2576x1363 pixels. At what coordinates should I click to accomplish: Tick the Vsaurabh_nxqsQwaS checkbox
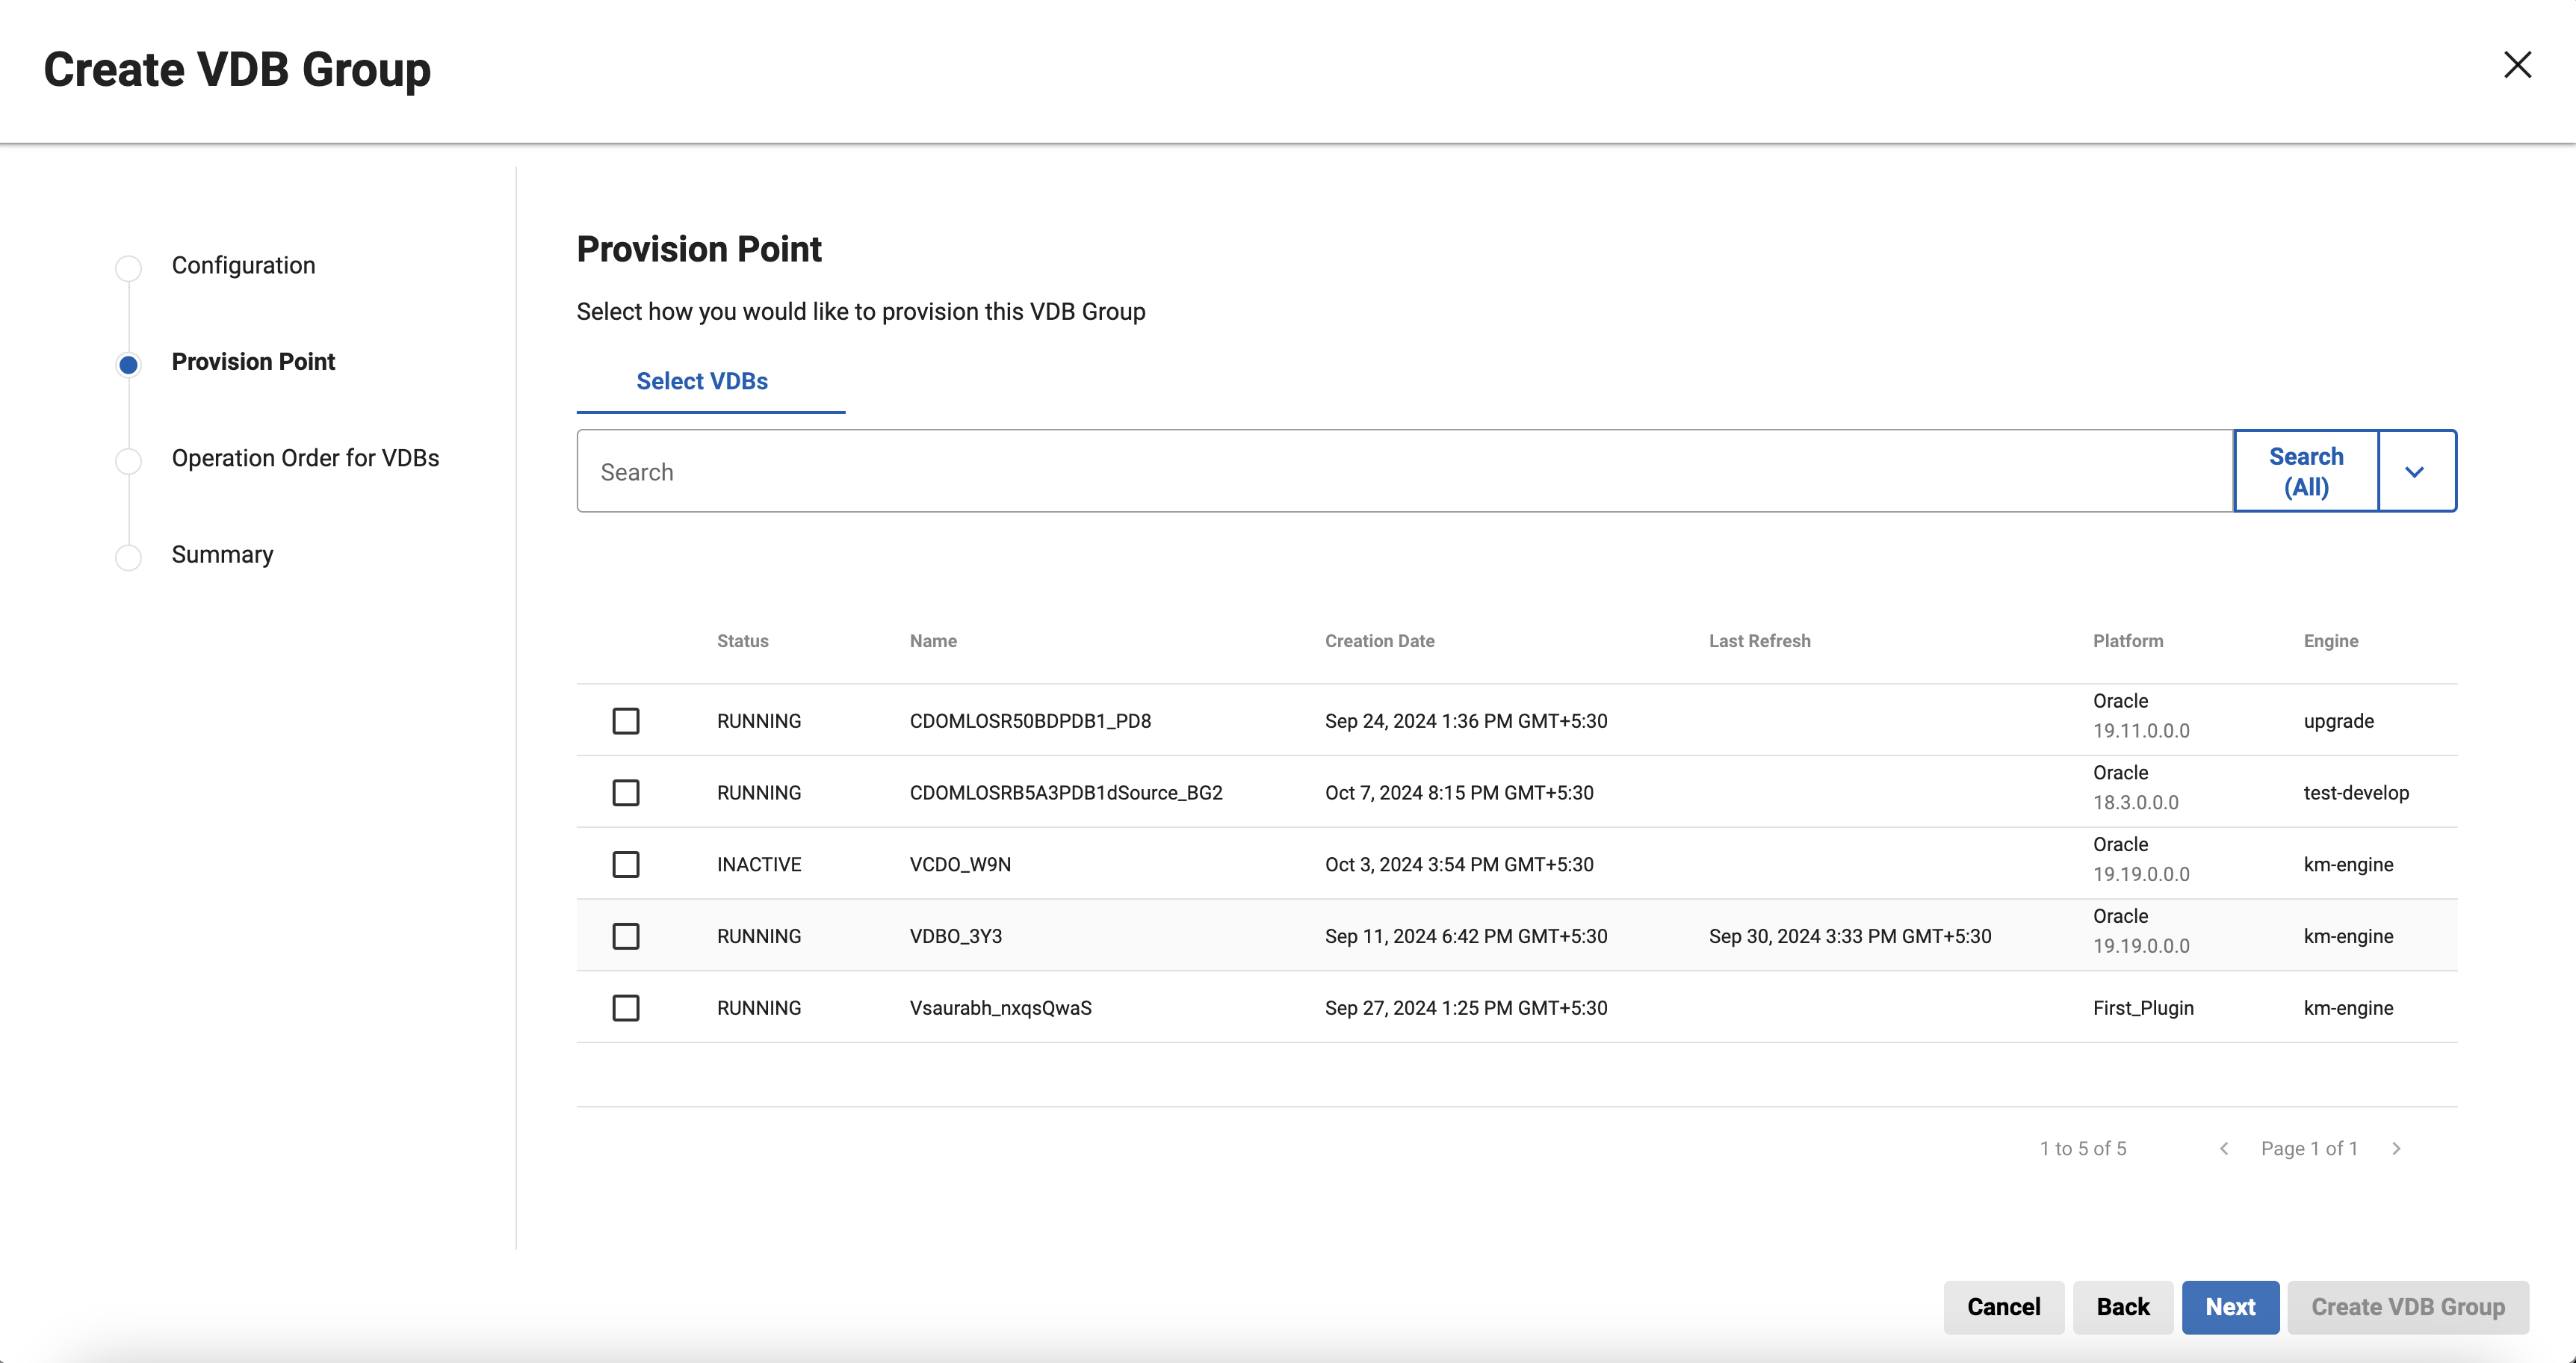pos(626,1008)
